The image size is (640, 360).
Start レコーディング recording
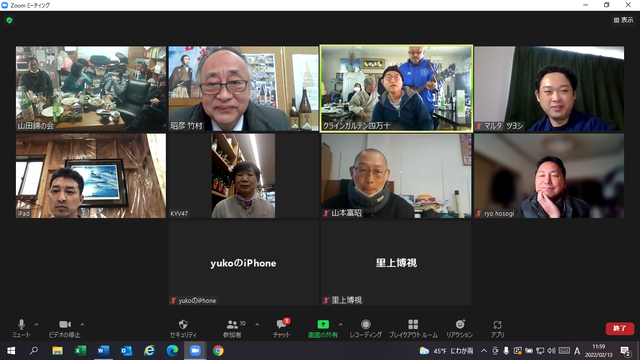(366, 328)
